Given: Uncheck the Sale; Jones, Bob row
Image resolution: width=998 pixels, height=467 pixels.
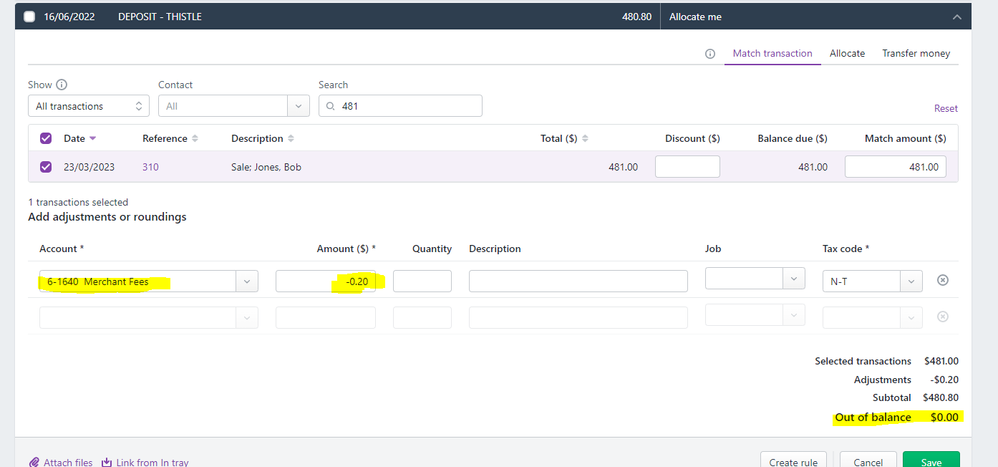Looking at the screenshot, I should click(x=46, y=167).
